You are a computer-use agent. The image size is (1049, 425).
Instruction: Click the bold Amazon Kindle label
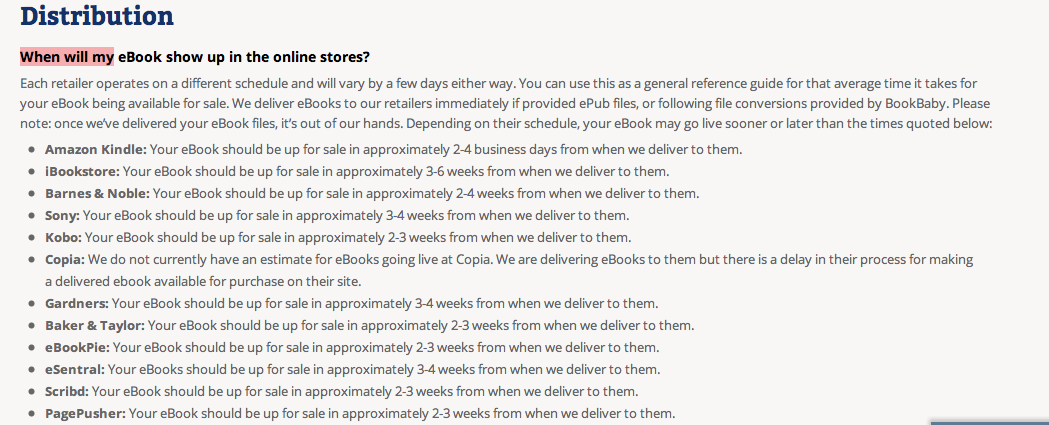tap(95, 149)
